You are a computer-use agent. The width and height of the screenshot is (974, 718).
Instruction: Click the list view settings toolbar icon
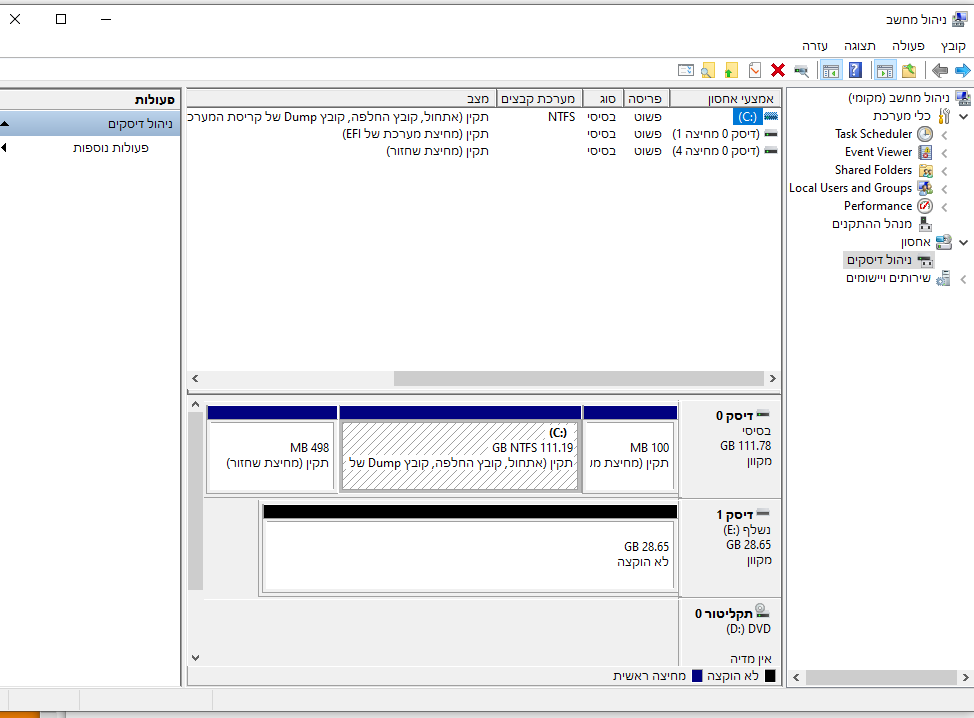[686, 71]
